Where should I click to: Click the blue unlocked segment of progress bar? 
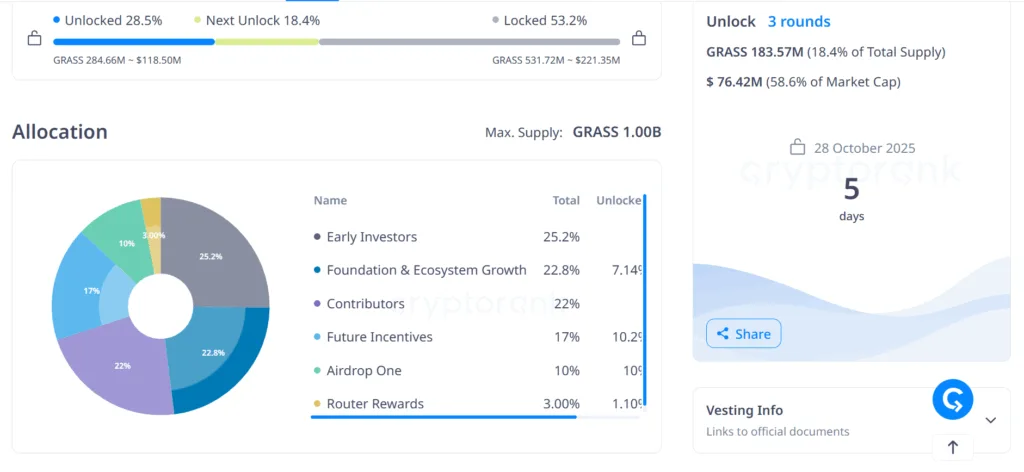tap(133, 42)
